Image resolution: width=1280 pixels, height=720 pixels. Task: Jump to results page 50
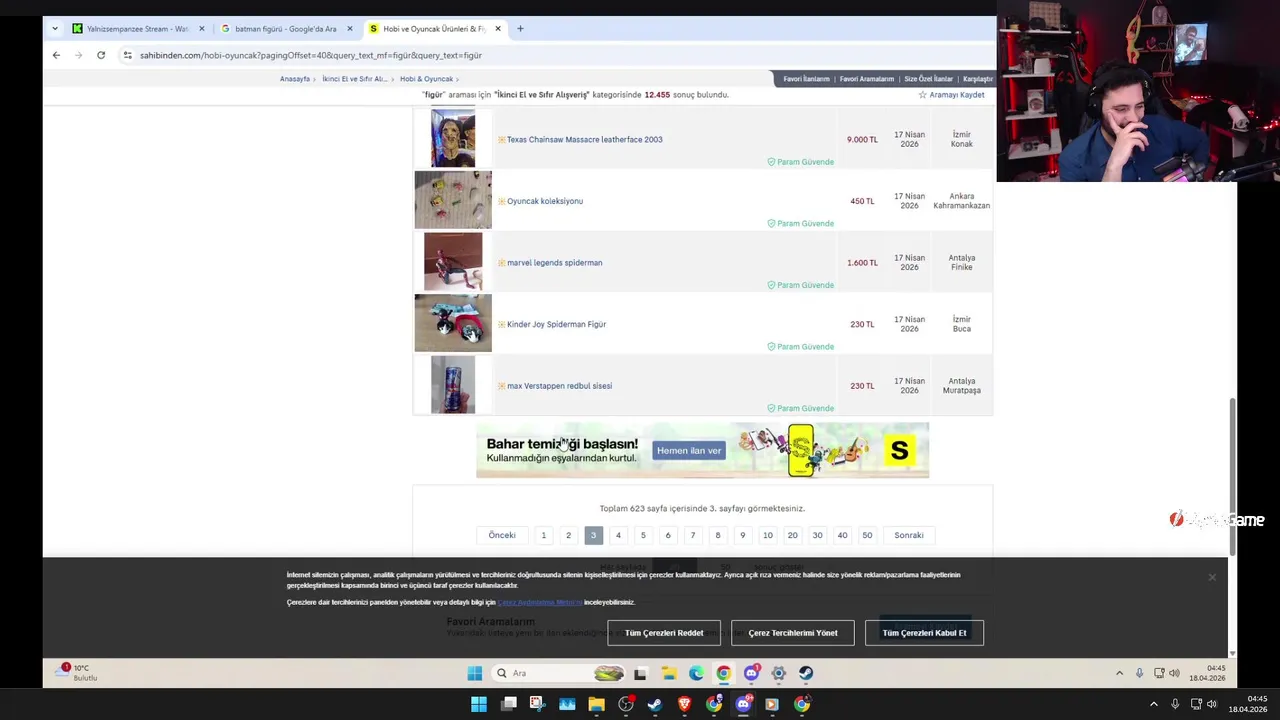(867, 535)
